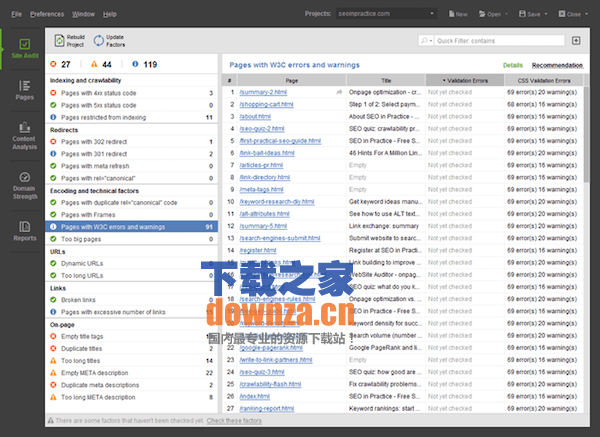Expand the Open button dropdown arrow
This screenshot has height=437, width=600.
(506, 14)
